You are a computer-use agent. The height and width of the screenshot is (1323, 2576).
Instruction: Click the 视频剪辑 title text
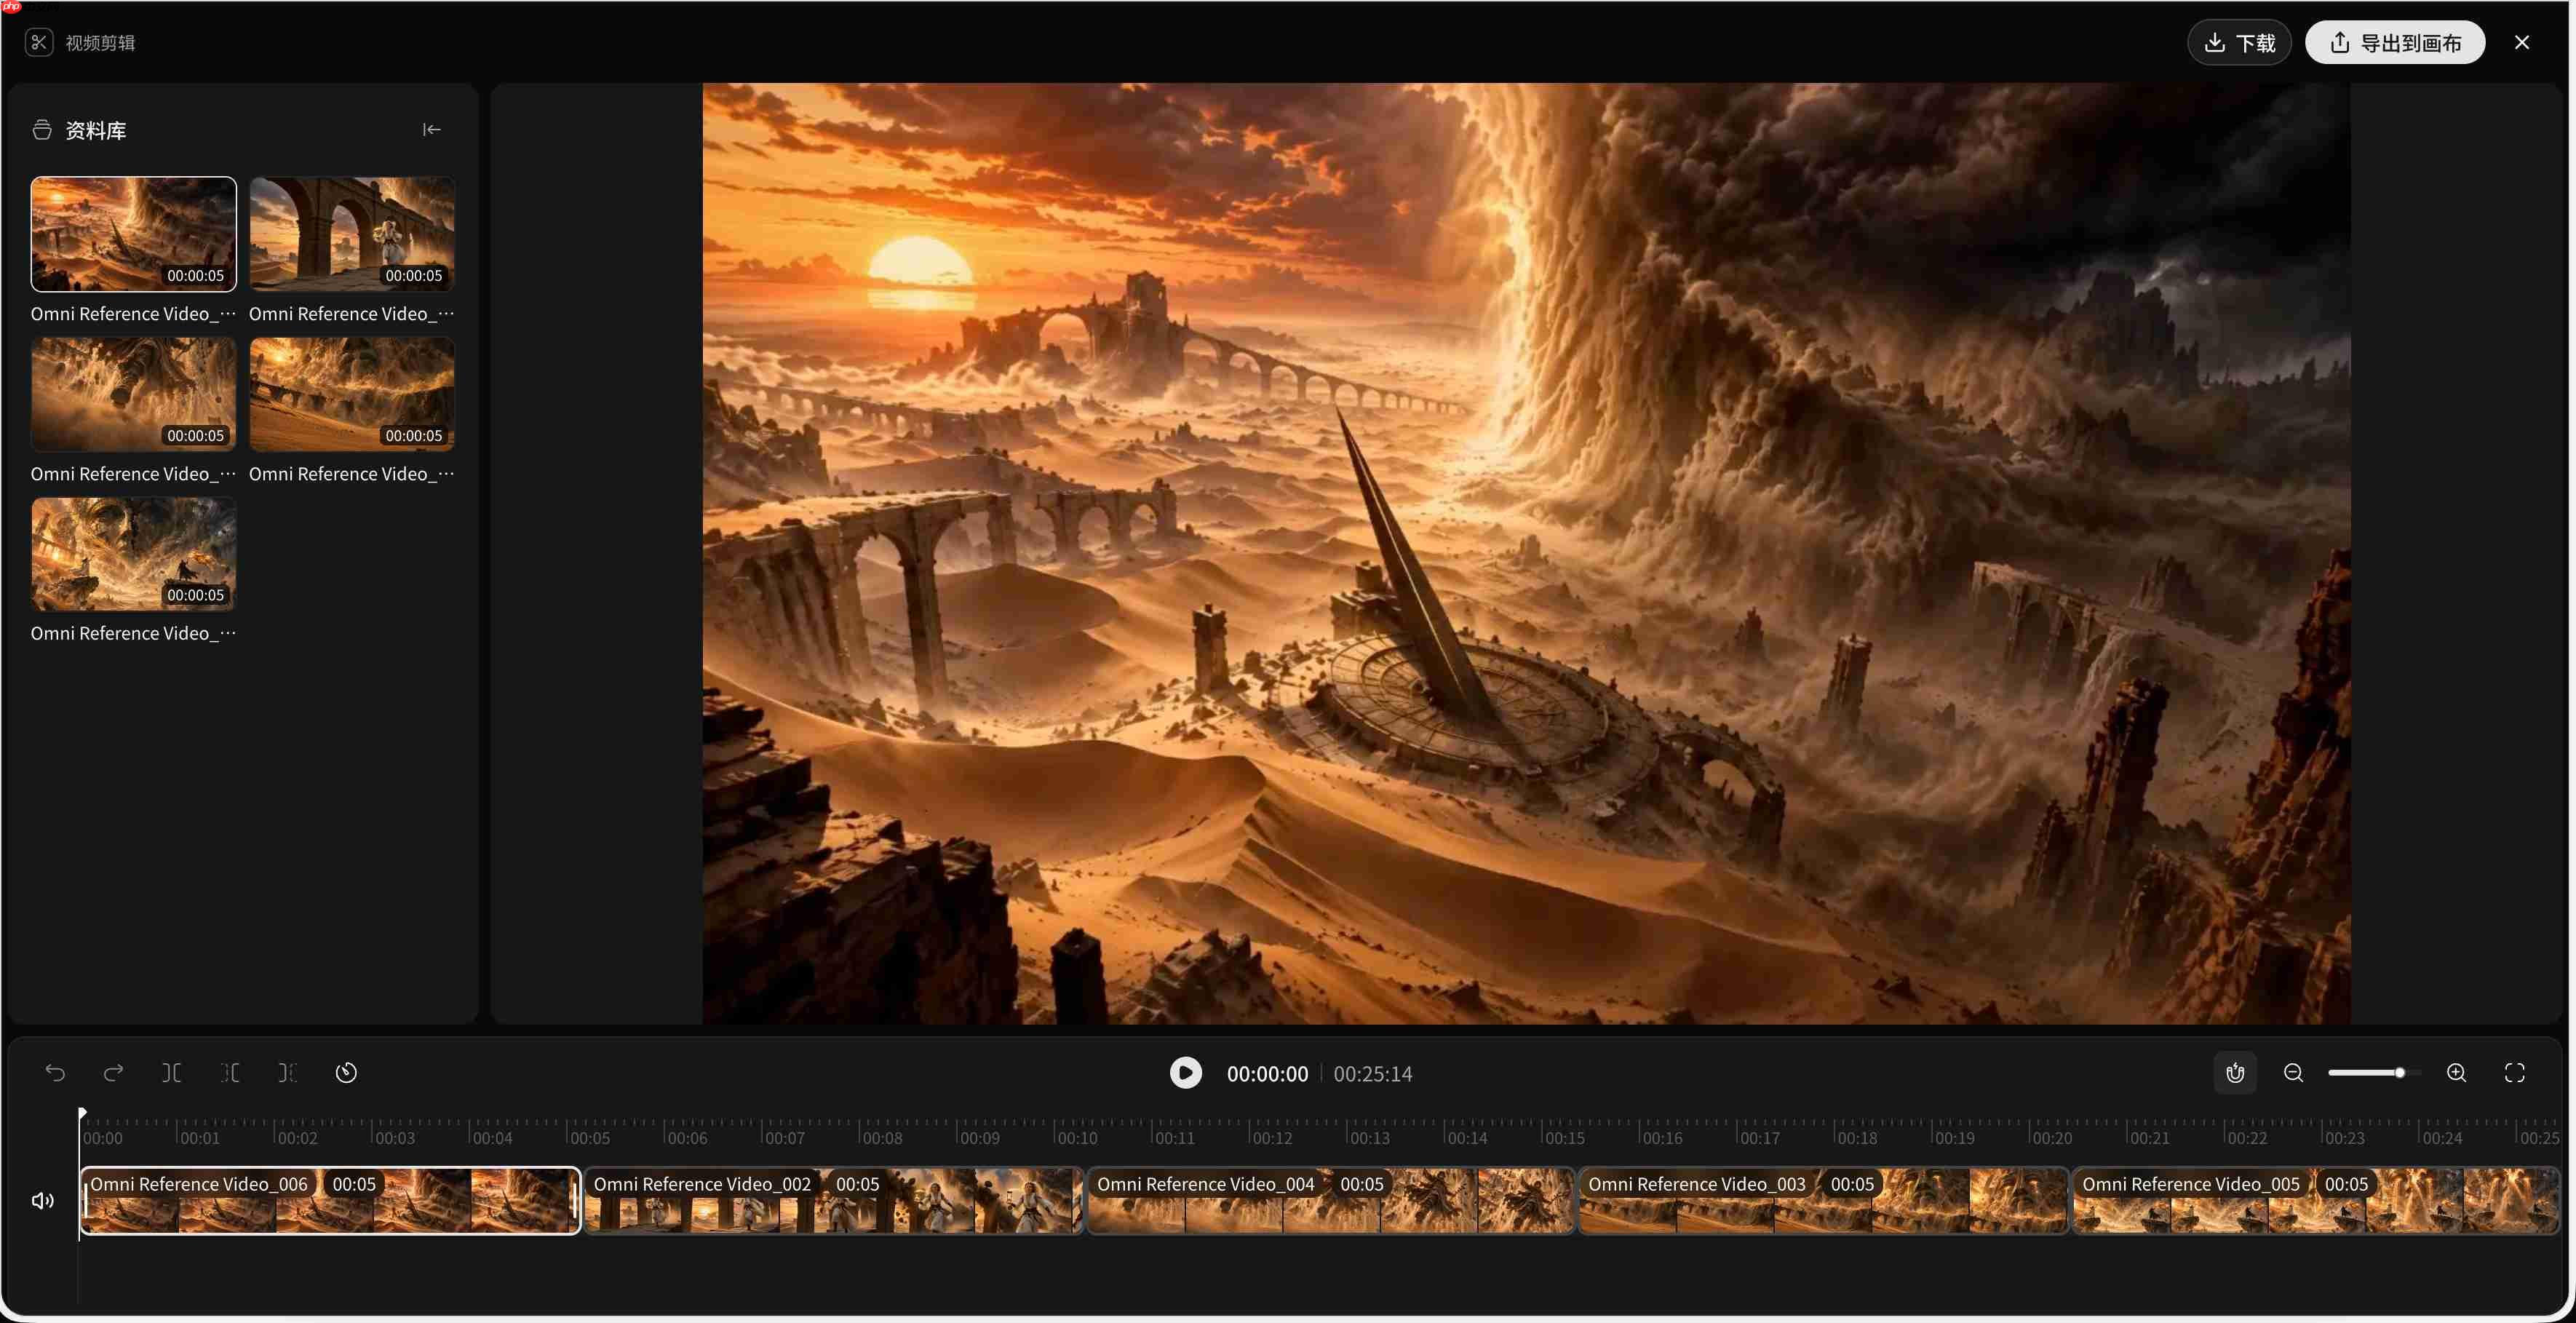pyautogui.click(x=100, y=43)
